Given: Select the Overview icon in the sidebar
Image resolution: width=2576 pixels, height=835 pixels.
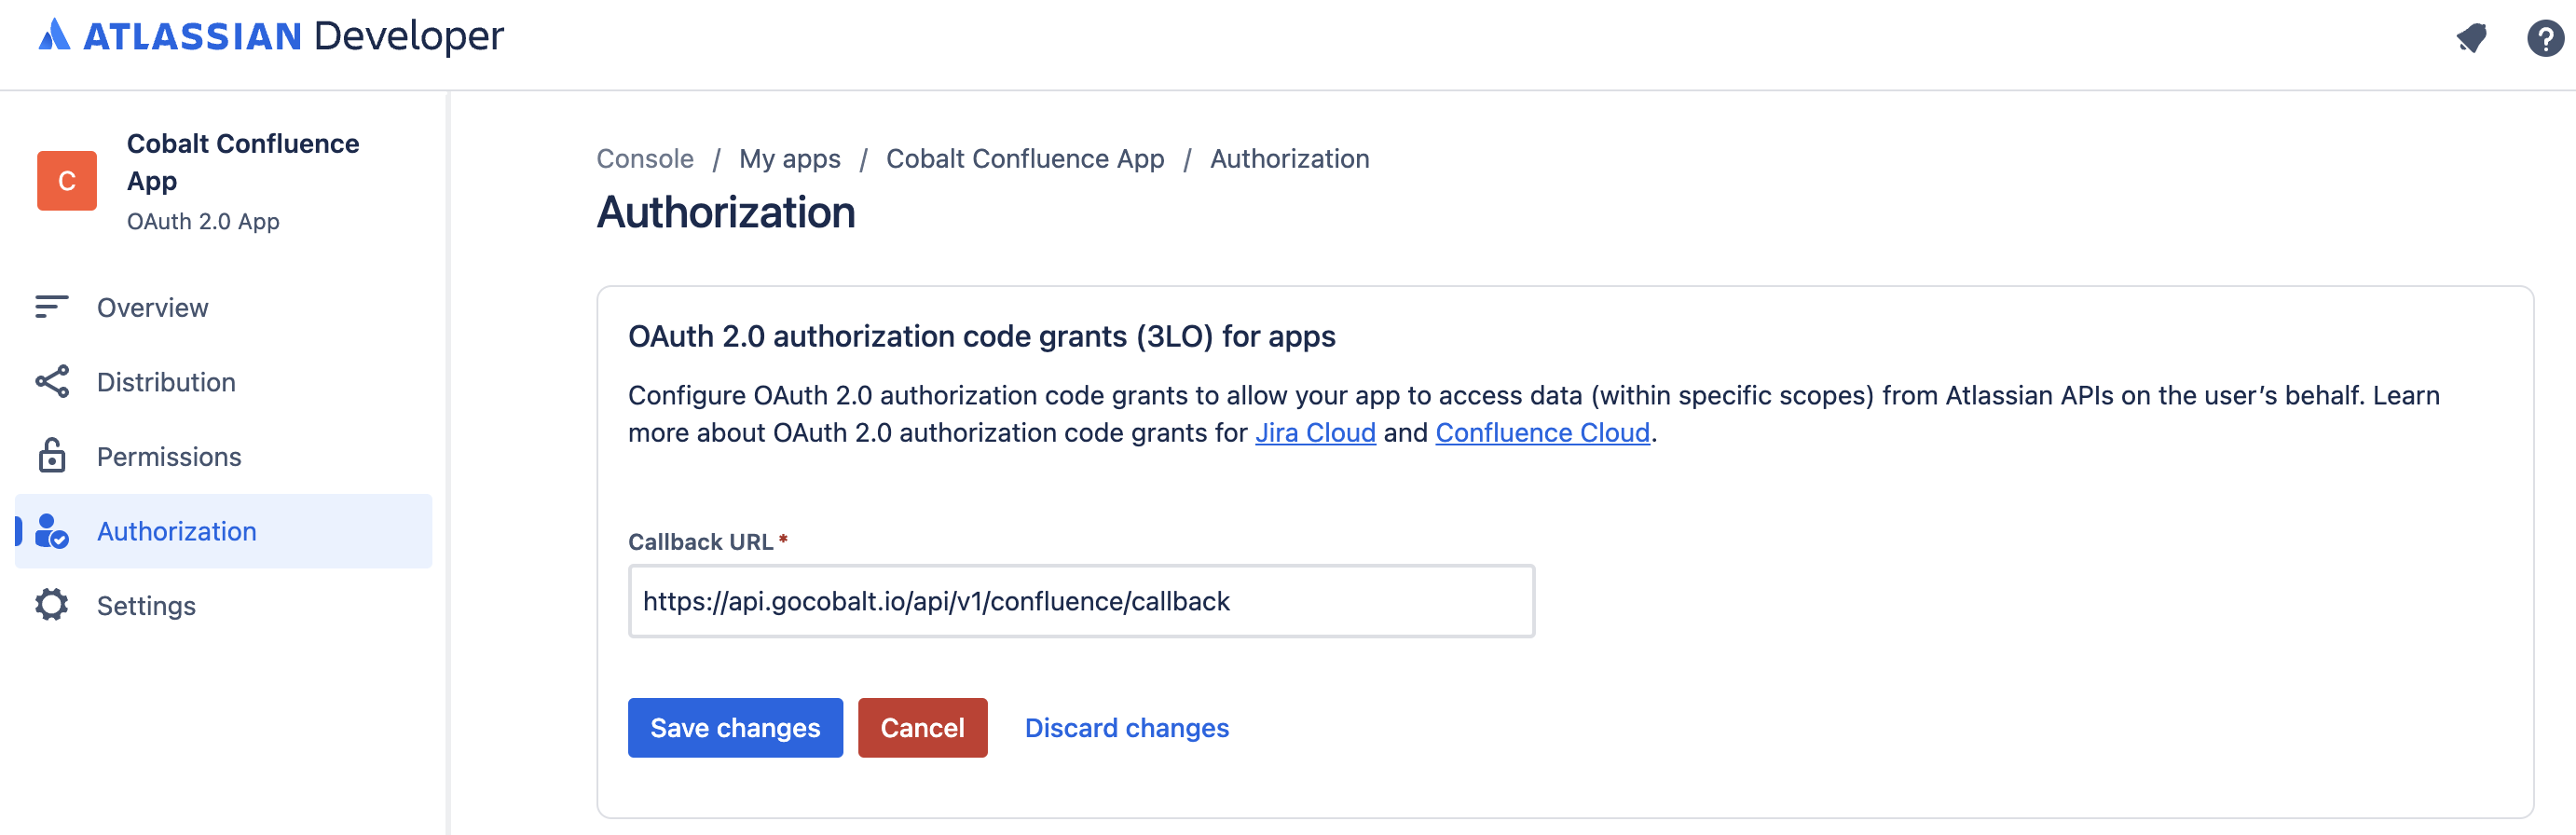Looking at the screenshot, I should 51,307.
